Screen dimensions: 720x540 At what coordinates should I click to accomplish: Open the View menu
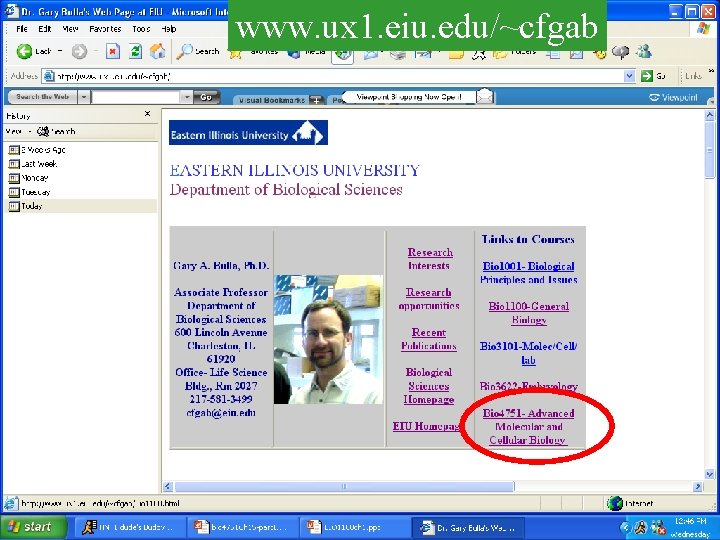[70, 29]
